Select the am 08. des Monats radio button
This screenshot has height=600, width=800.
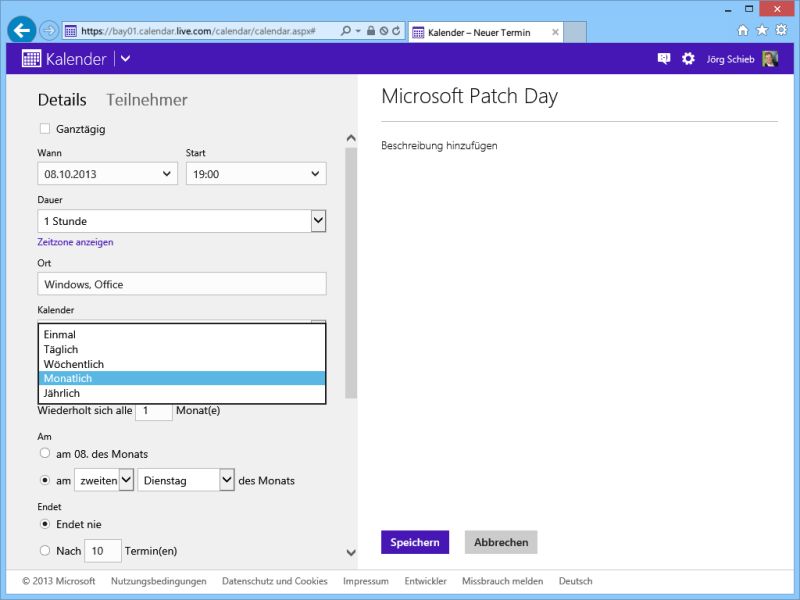pyautogui.click(x=45, y=453)
